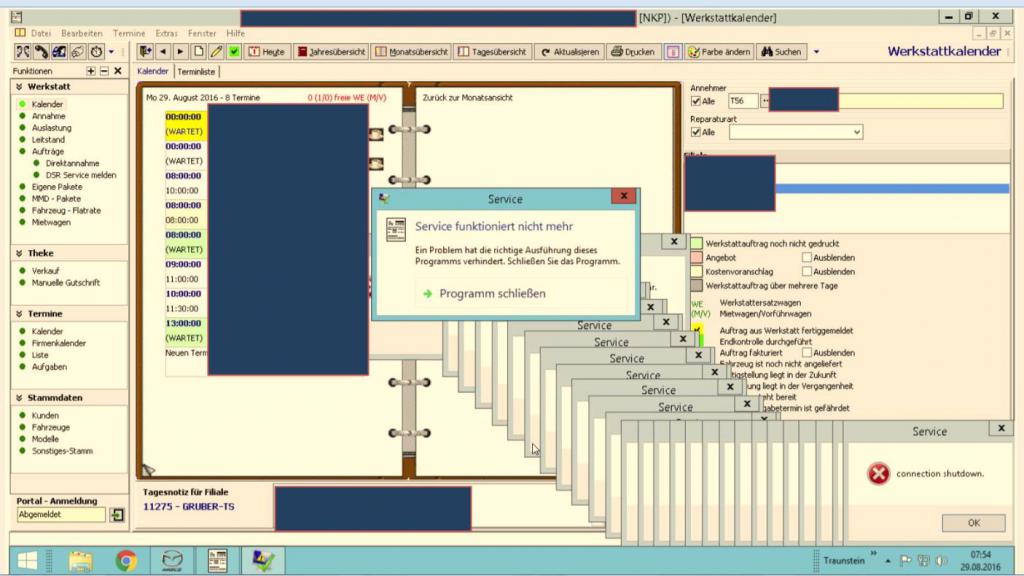Image resolution: width=1024 pixels, height=576 pixels.
Task: Open File Explorer from taskbar
Action: coord(80,561)
